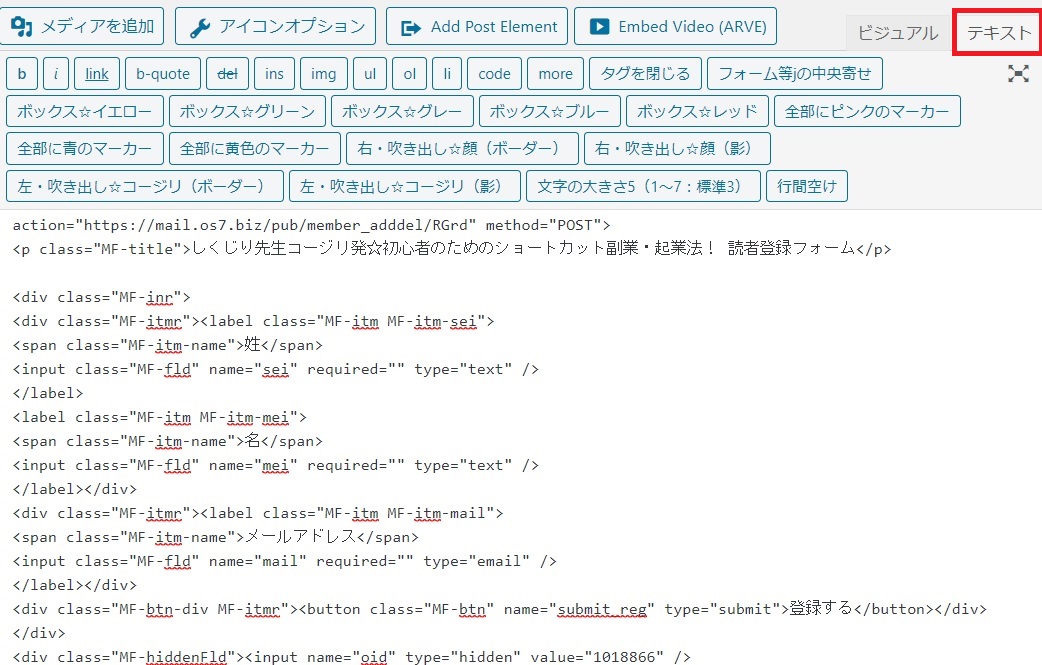Click Add Post Element button
The width and height of the screenshot is (1042, 665).
[x=477, y=27]
